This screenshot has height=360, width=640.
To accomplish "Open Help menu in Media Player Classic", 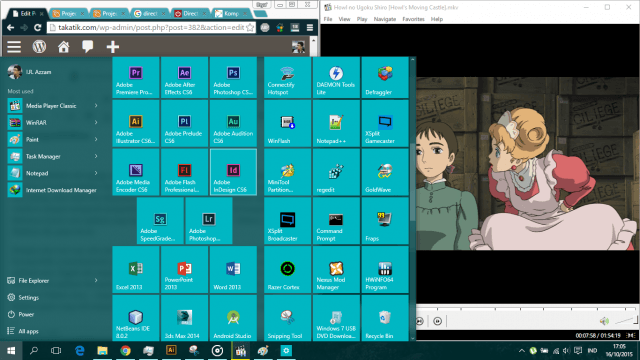I will [x=437, y=19].
